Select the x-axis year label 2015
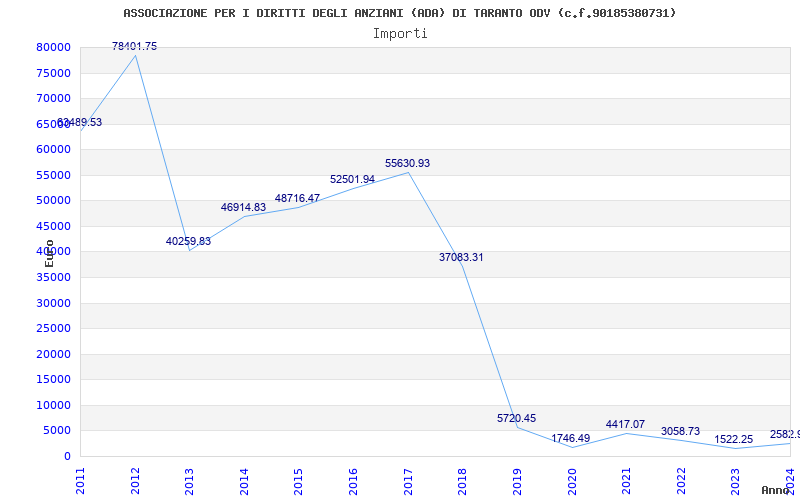800x500 pixels. click(x=298, y=481)
